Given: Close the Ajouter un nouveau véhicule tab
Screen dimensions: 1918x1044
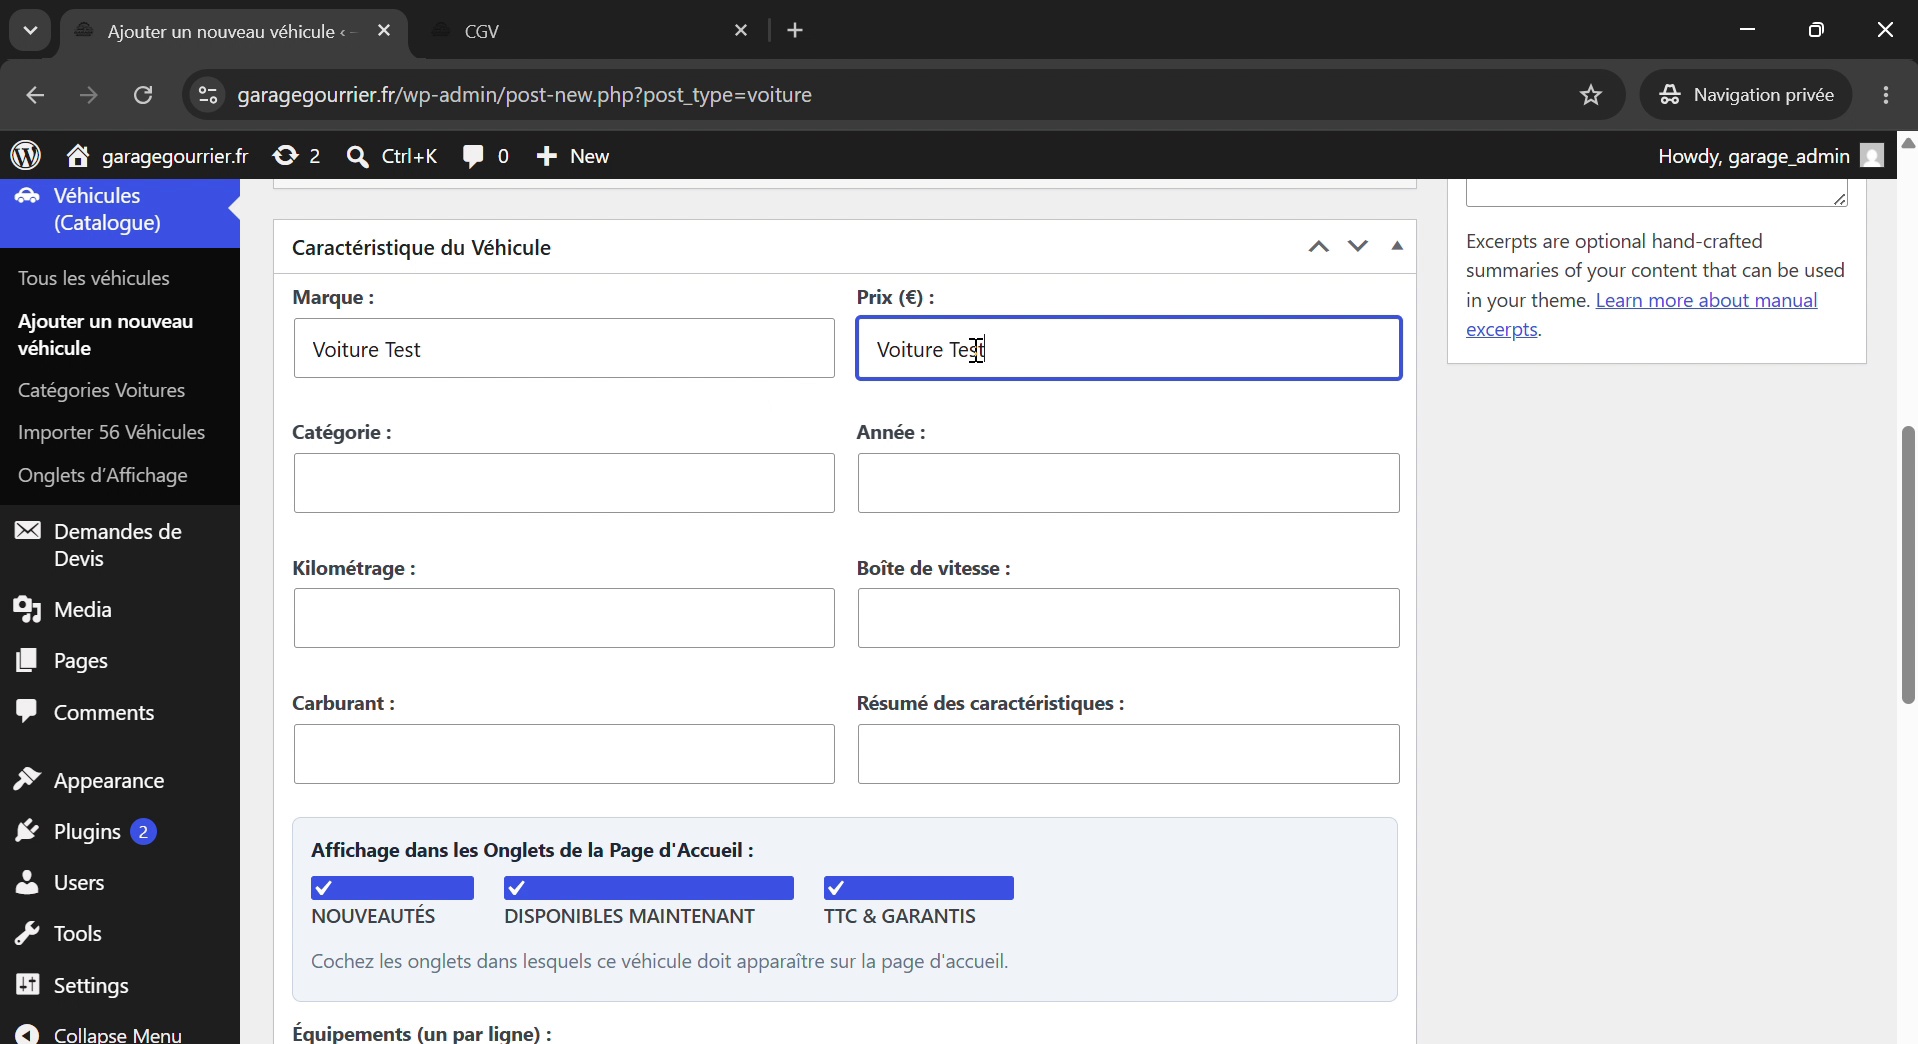Looking at the screenshot, I should point(384,31).
